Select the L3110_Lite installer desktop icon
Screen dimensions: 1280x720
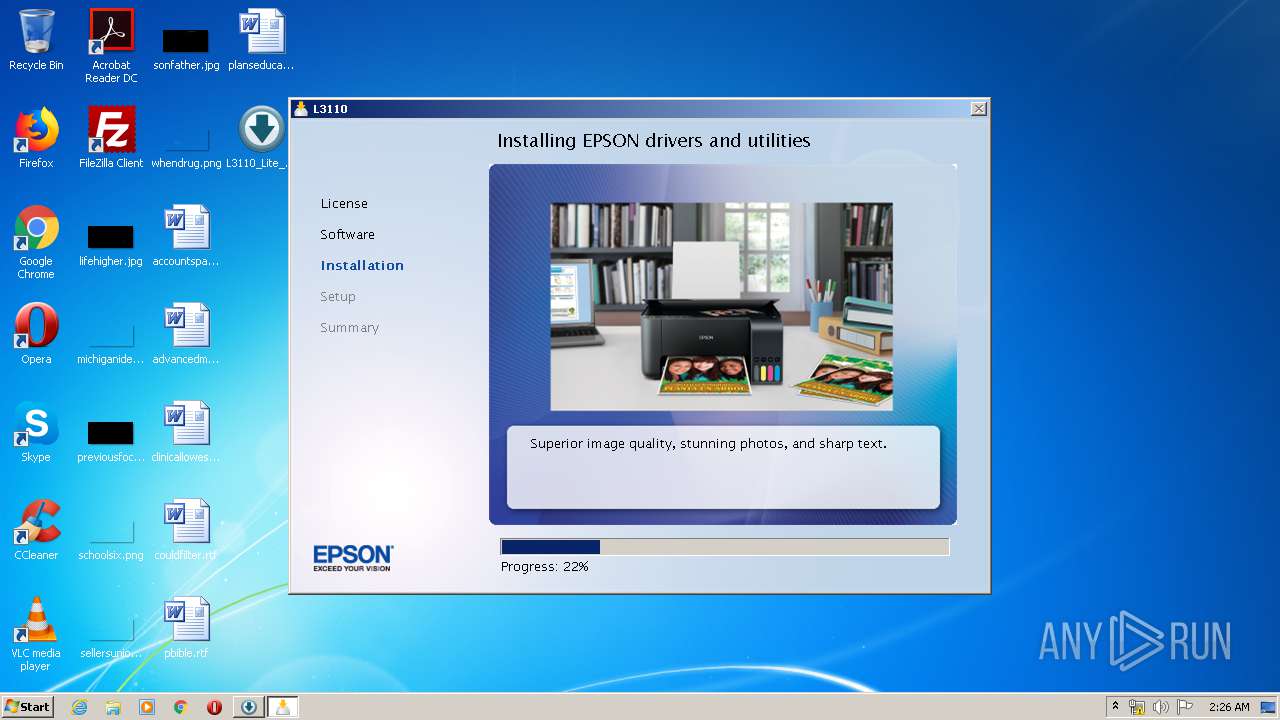(261, 138)
